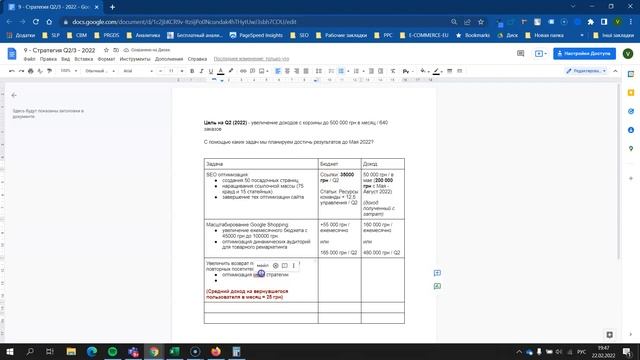Open the paragraph style dropdown
The height and width of the screenshot is (360, 640).
[100, 71]
